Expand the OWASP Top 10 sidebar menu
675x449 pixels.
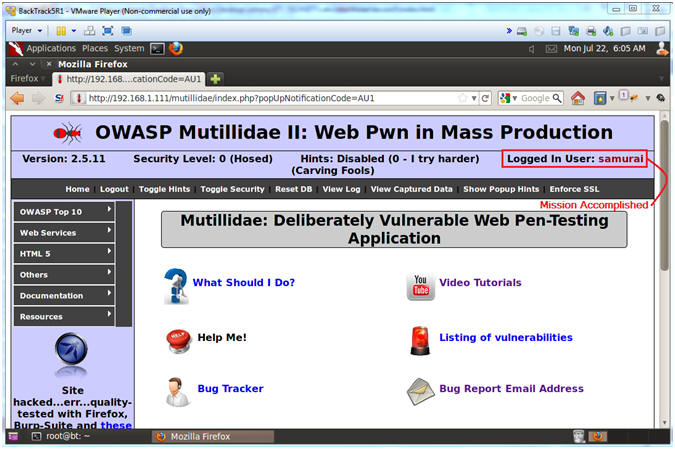pos(64,211)
